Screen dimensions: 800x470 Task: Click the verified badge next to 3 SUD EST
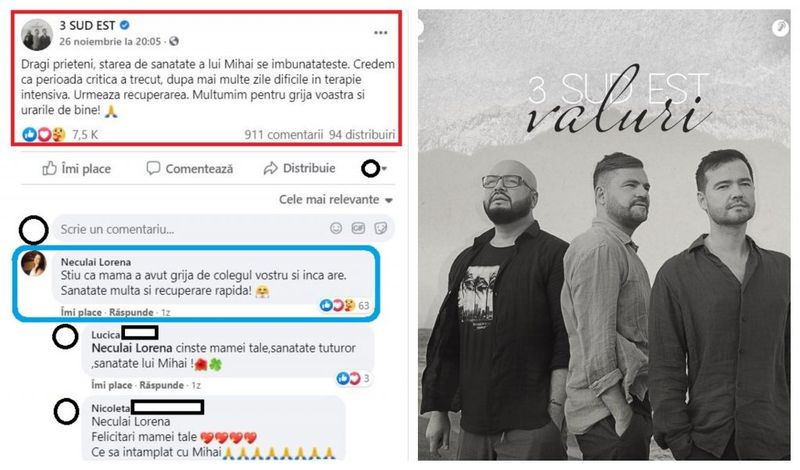(124, 24)
